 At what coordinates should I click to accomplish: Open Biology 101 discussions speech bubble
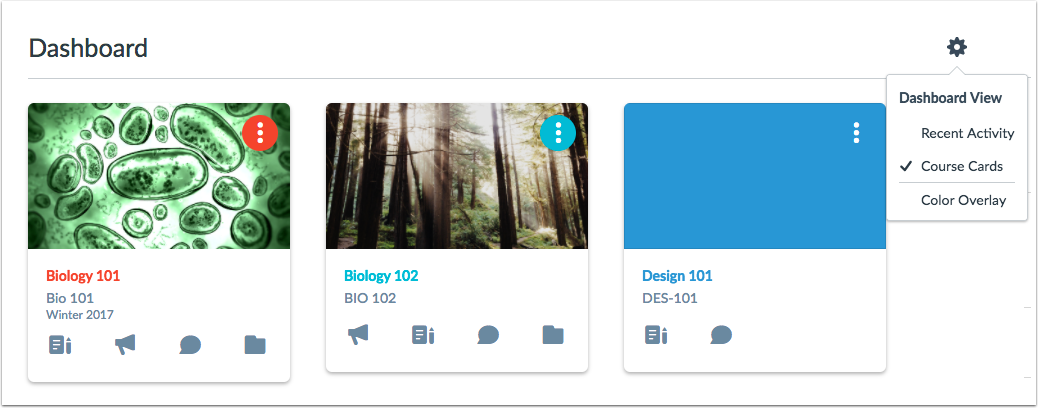click(x=190, y=345)
